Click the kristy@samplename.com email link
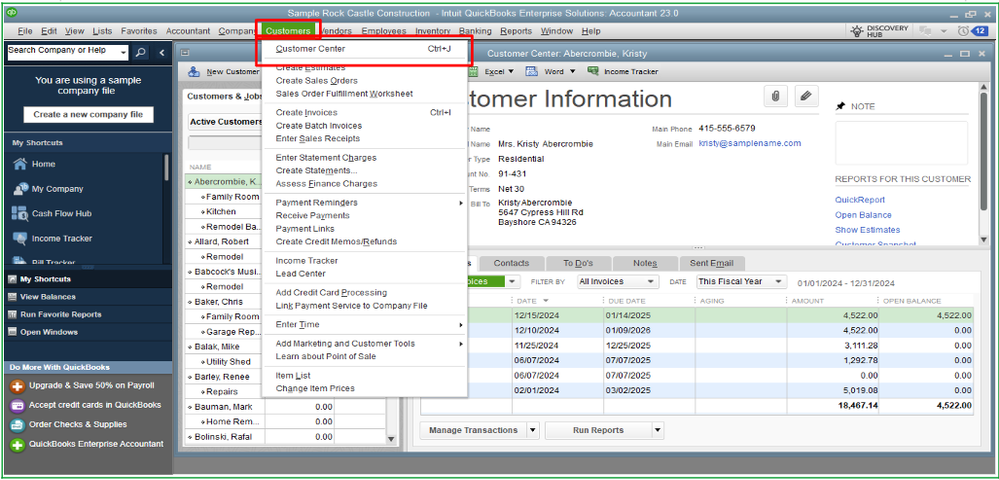Screen dimensions: 999x480 (x=750, y=143)
